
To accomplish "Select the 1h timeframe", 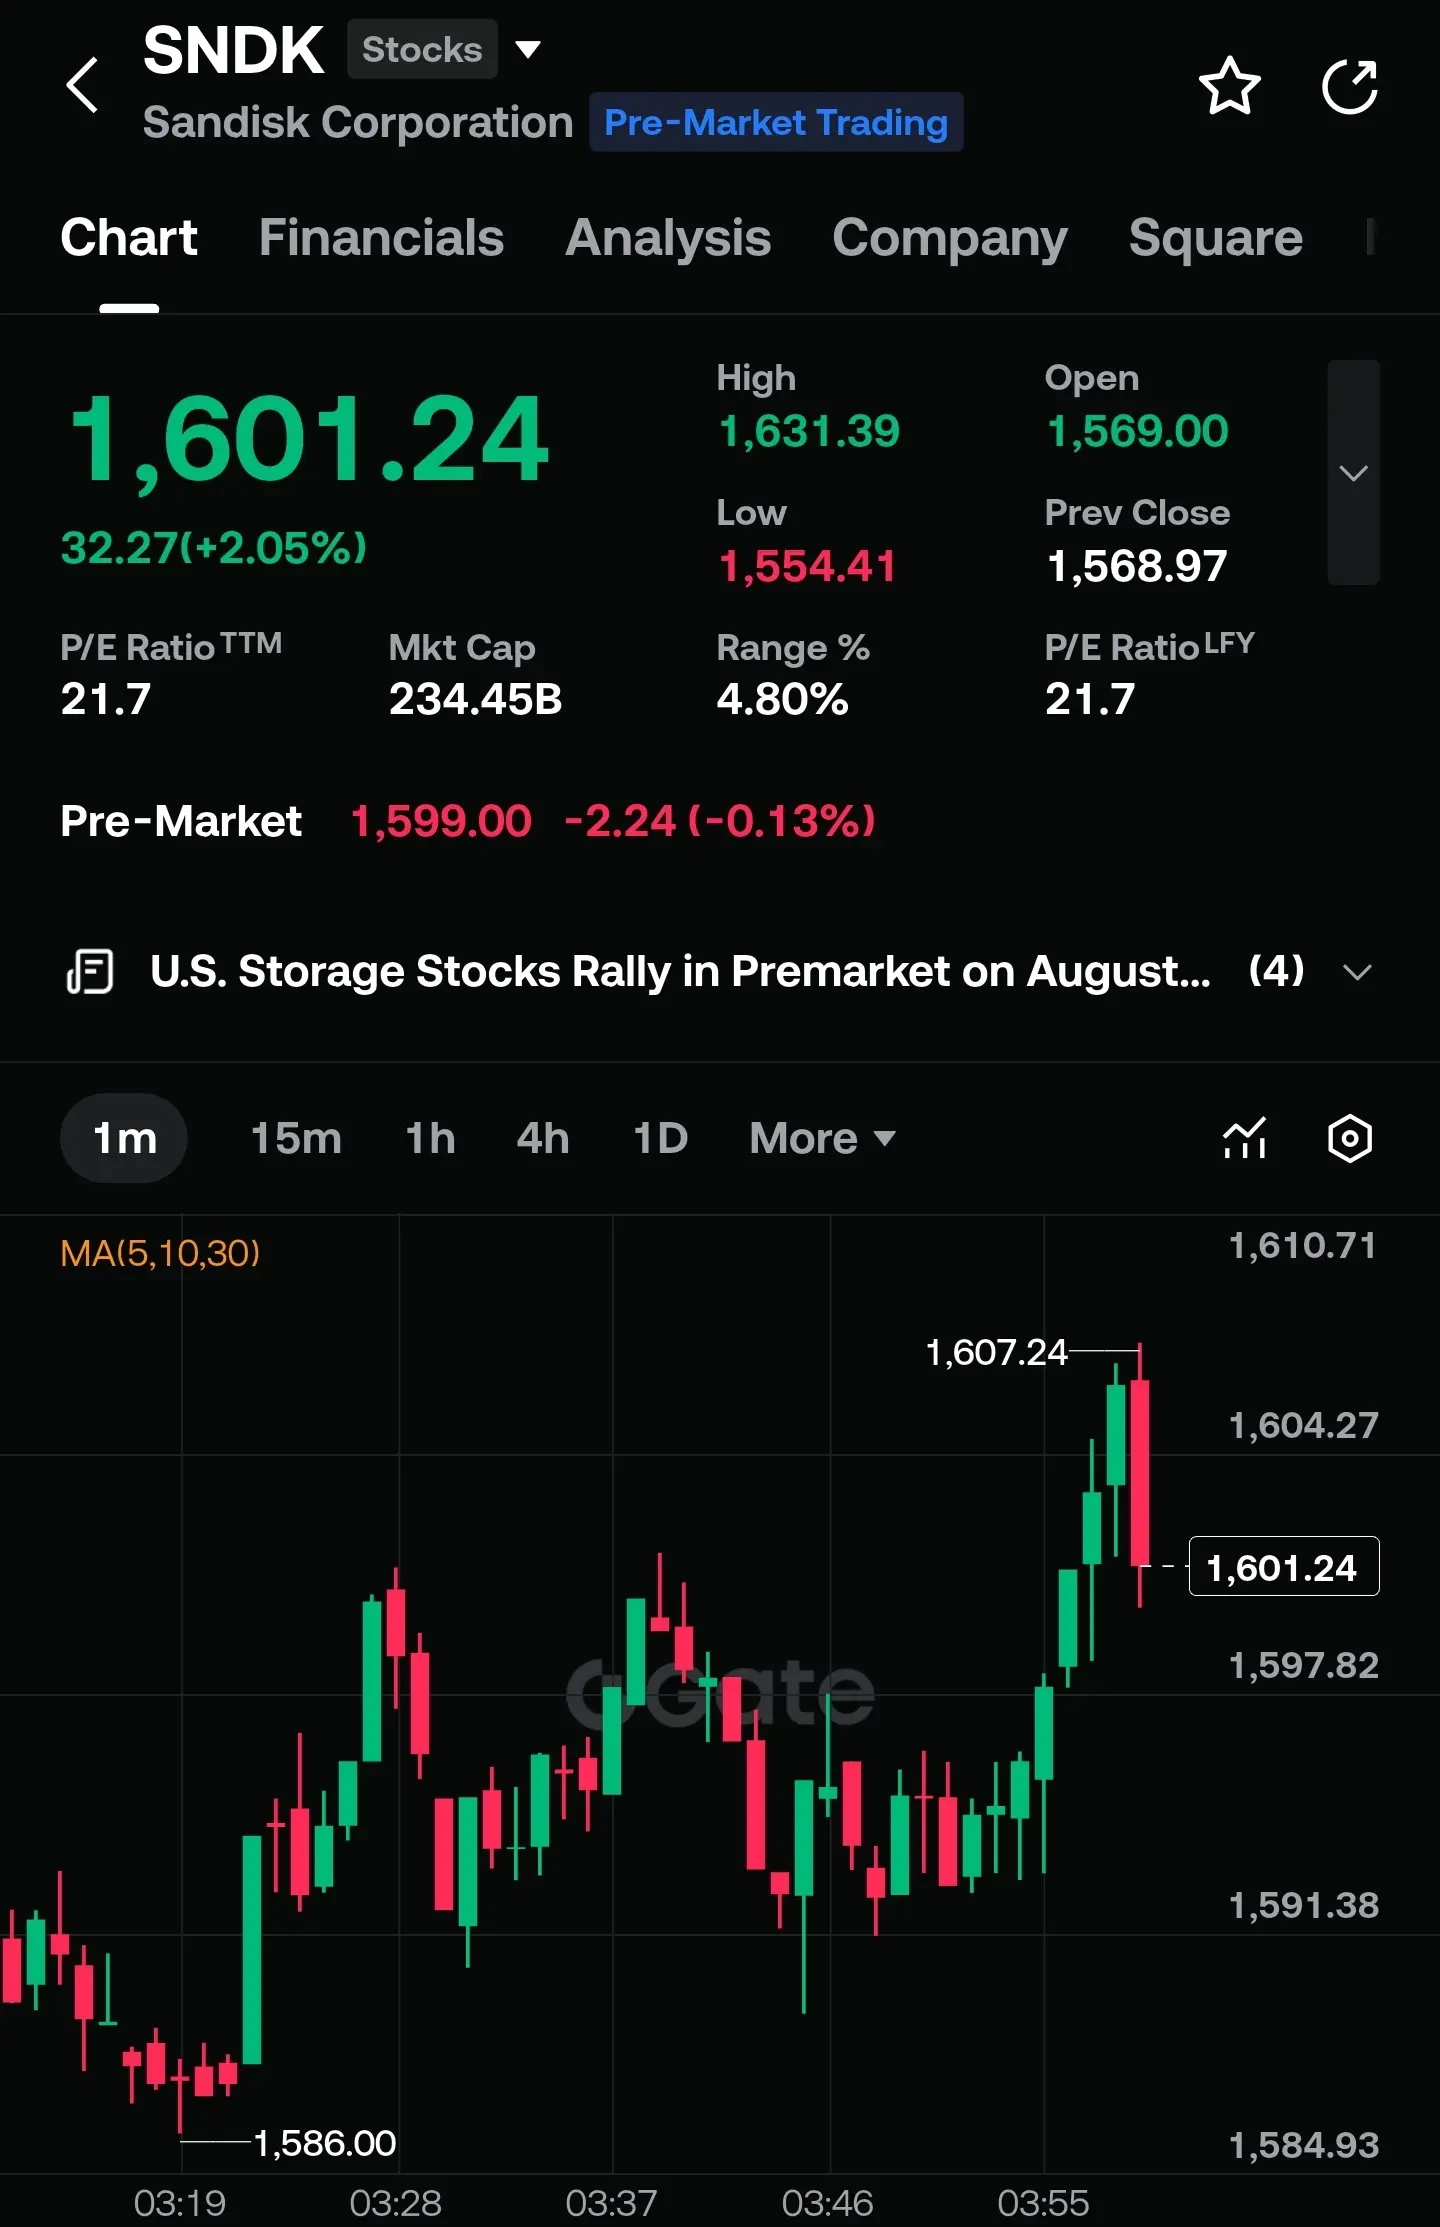I will pos(430,1138).
